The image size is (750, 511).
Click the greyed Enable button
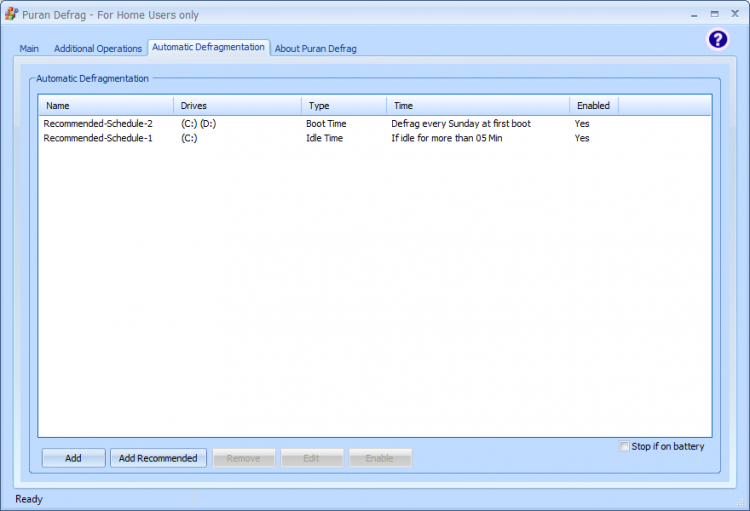coord(380,458)
